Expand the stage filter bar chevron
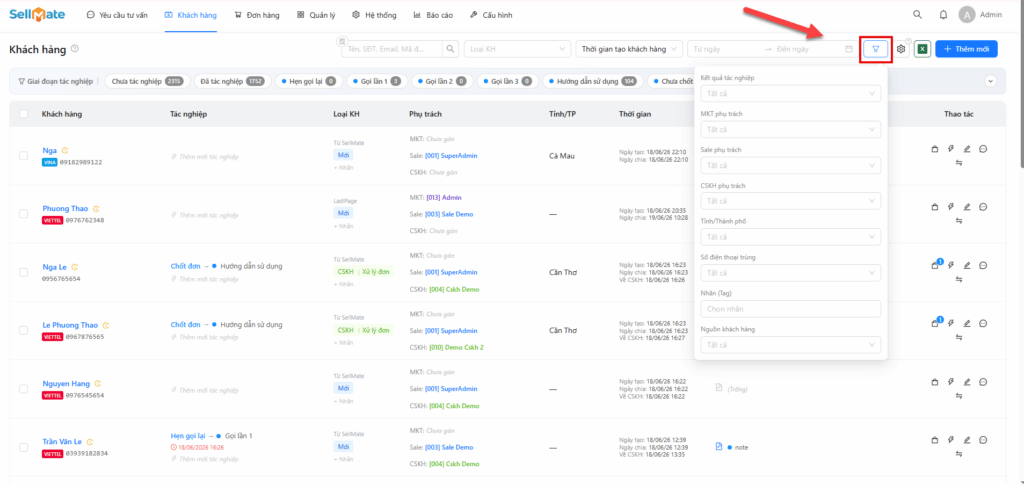Screen dimensions: 1024x485 991,82
